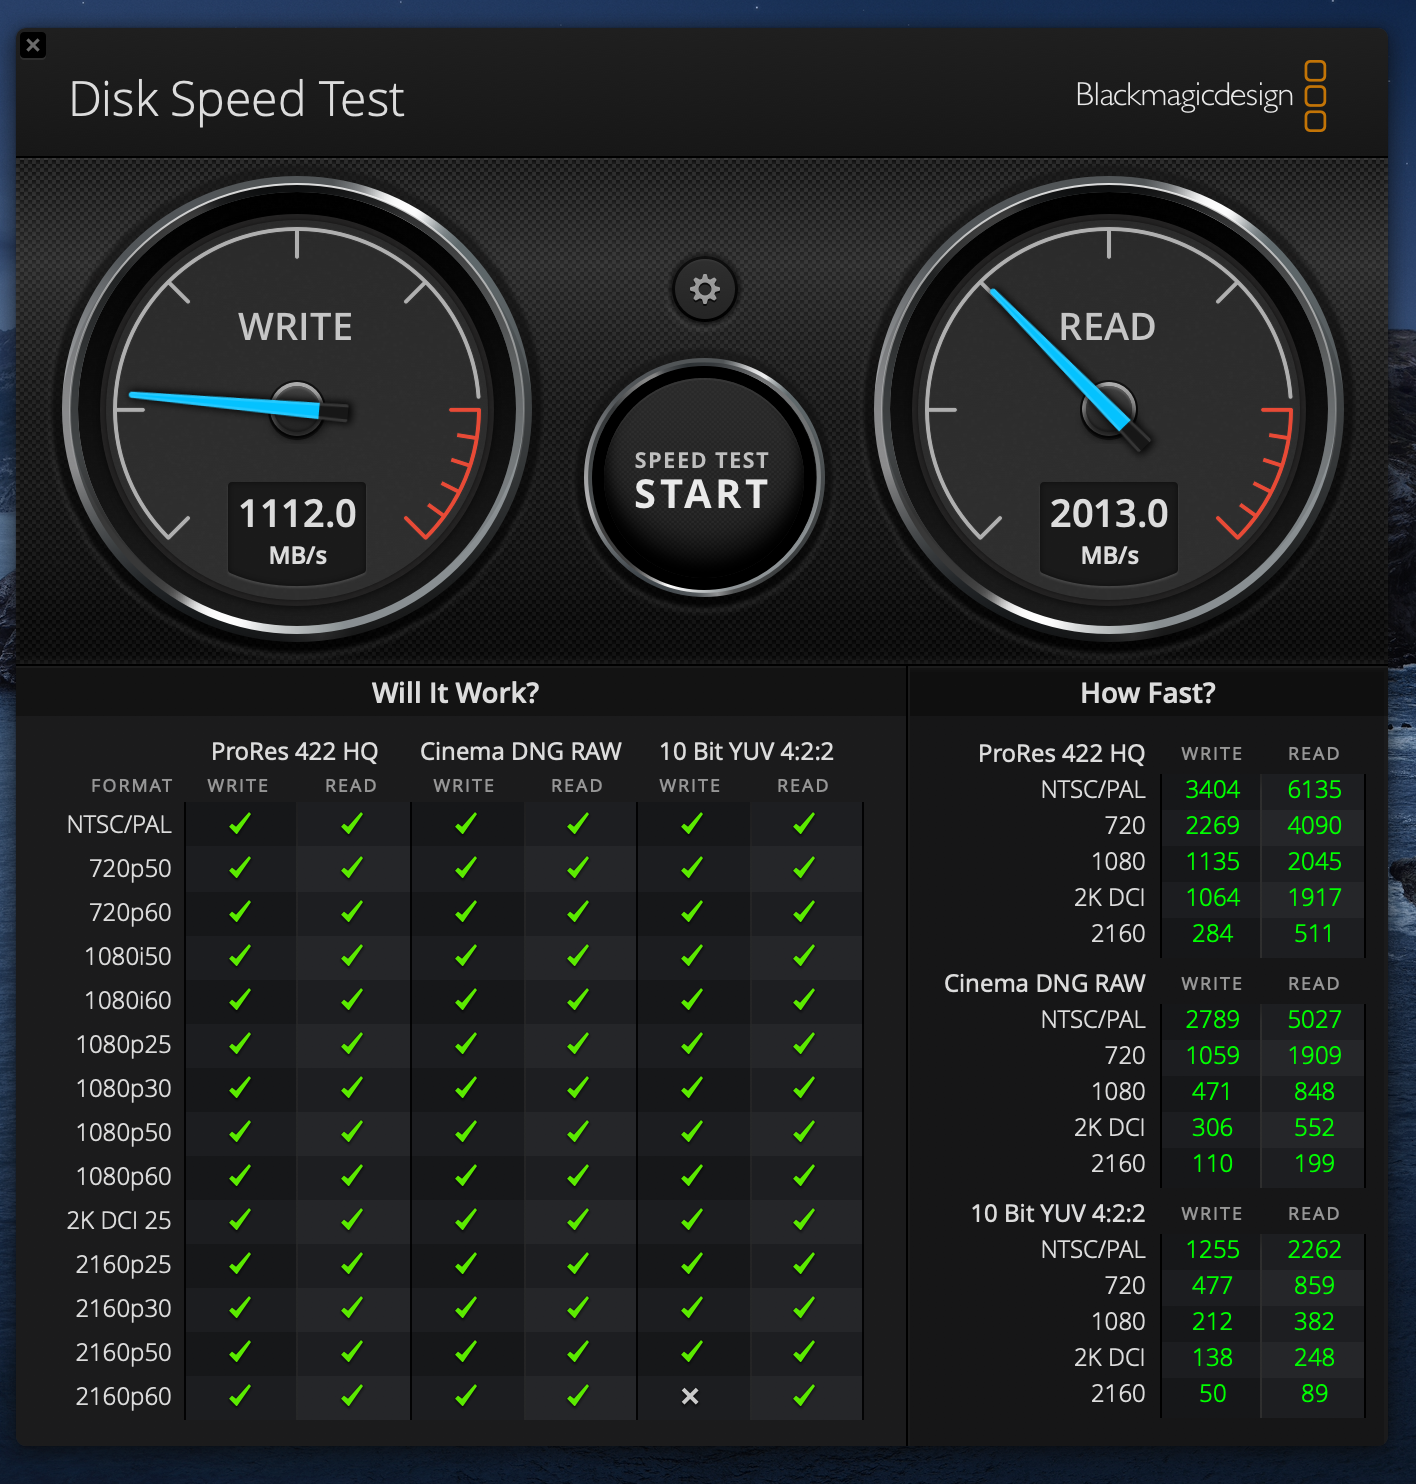Image resolution: width=1416 pixels, height=1484 pixels.
Task: Click 1080p60 10 Bit YUV read checkmark
Action: tap(804, 1176)
